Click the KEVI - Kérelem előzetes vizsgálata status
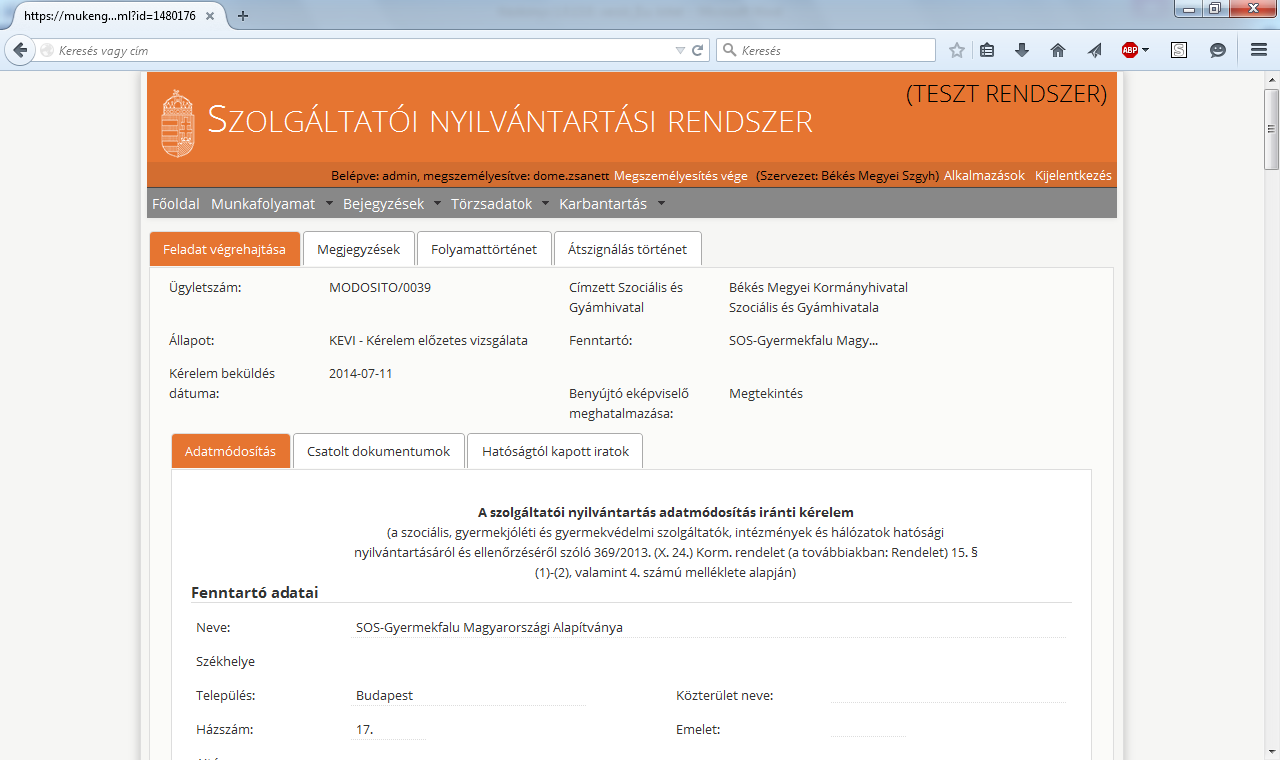Image resolution: width=1280 pixels, height=760 pixels. pos(428,340)
